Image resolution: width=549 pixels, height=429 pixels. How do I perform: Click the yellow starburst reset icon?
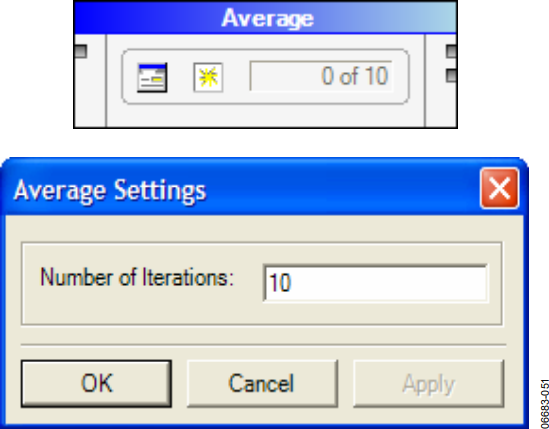coord(208,77)
